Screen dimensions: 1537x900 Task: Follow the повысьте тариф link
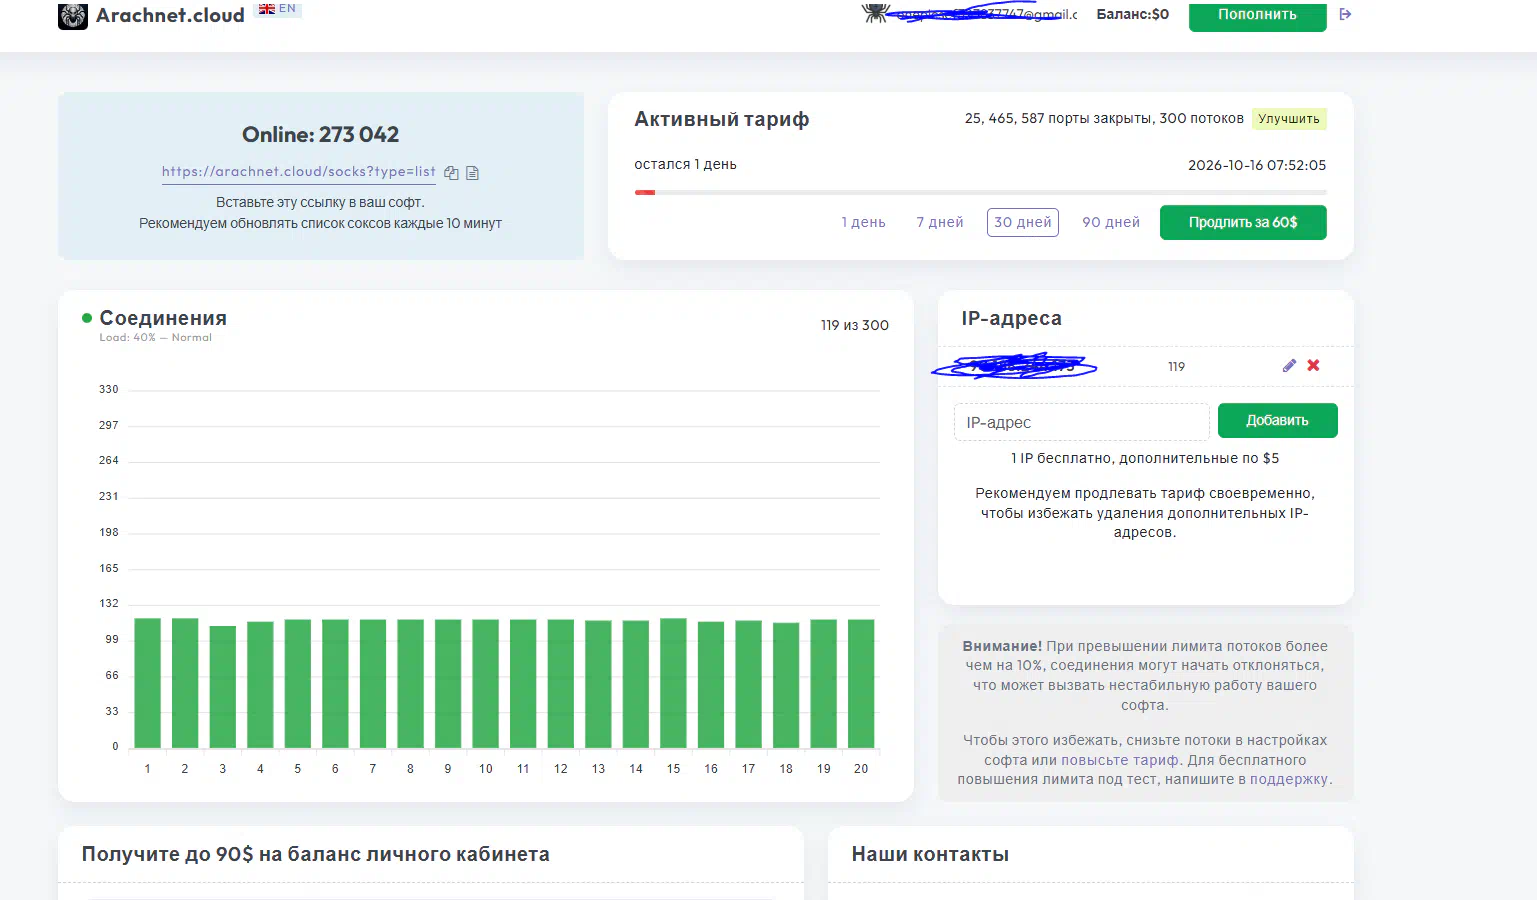1120,760
